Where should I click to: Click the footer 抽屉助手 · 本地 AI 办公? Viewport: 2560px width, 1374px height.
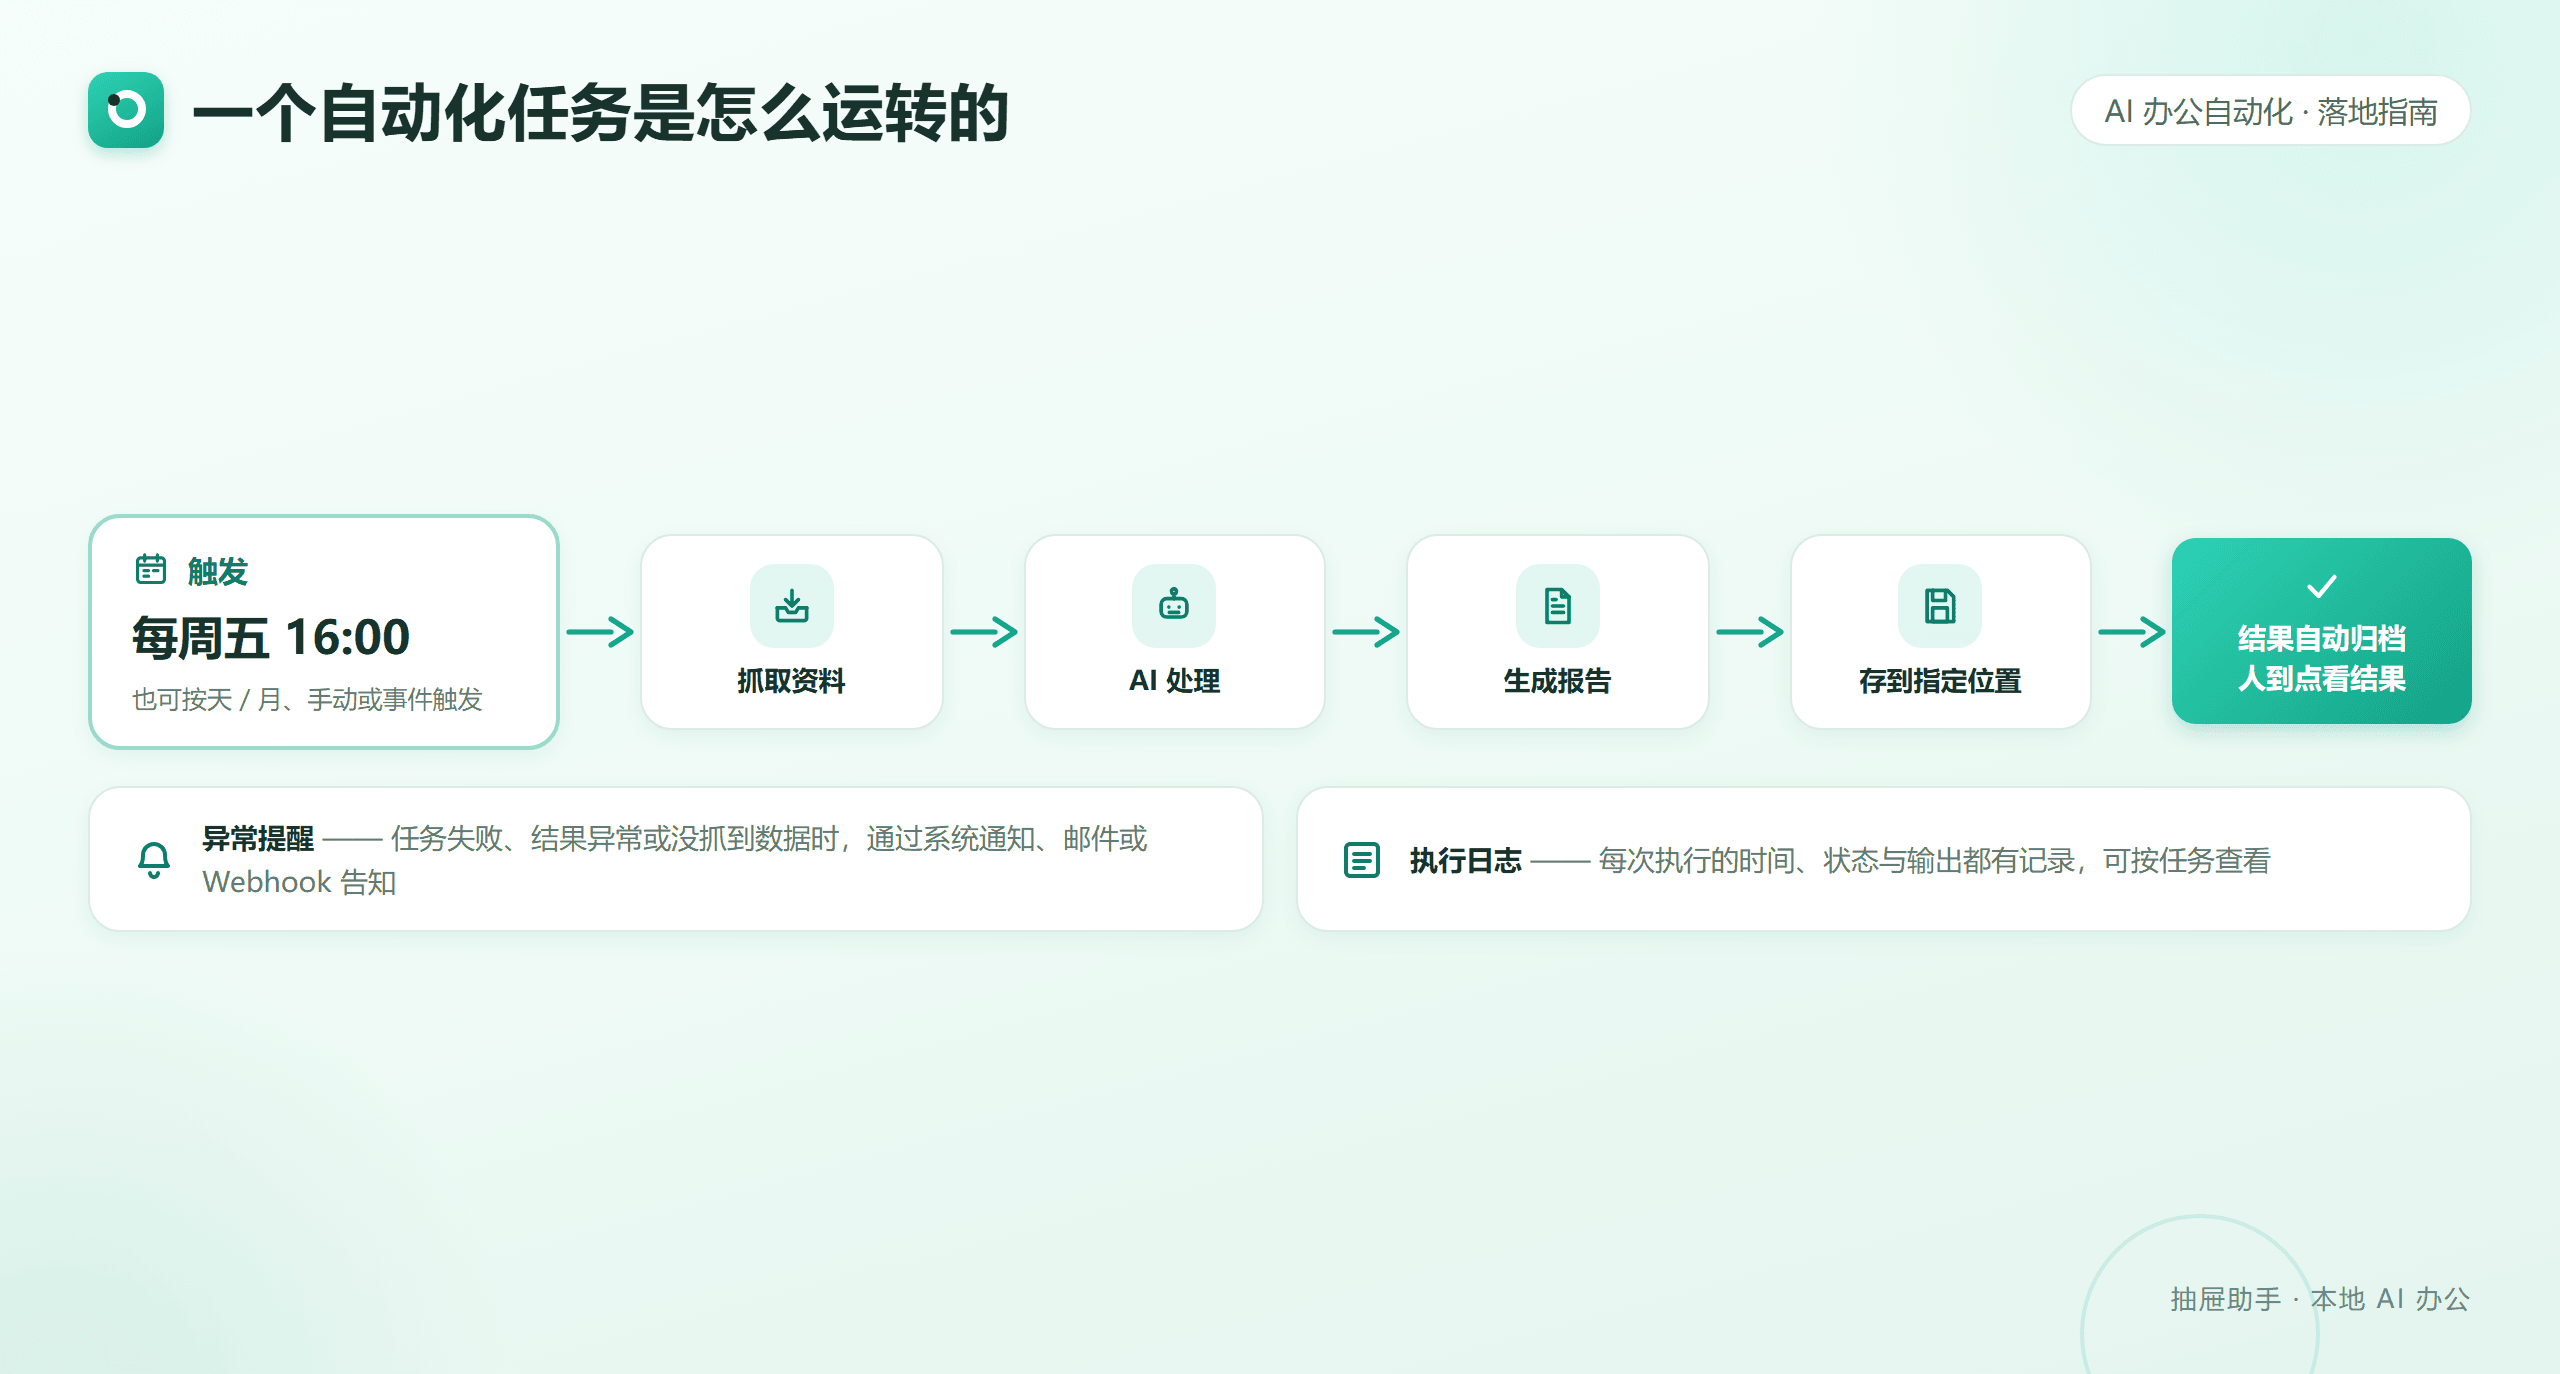coord(2320,1298)
